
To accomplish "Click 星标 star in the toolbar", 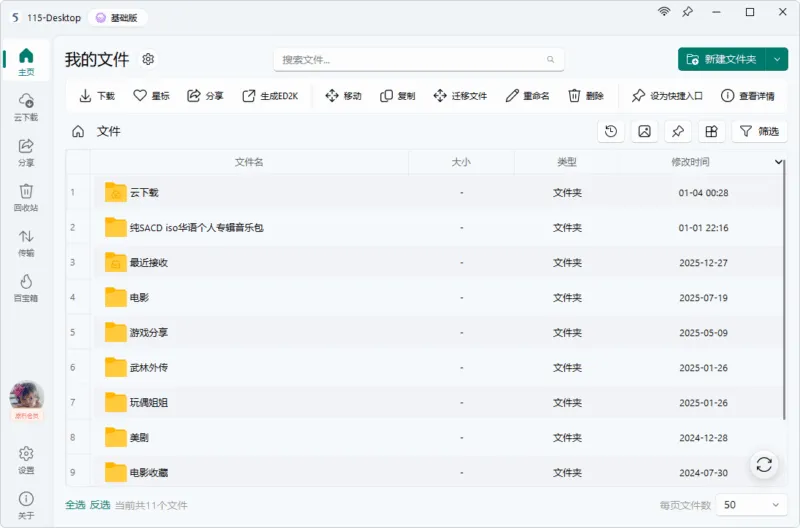I will coord(151,95).
